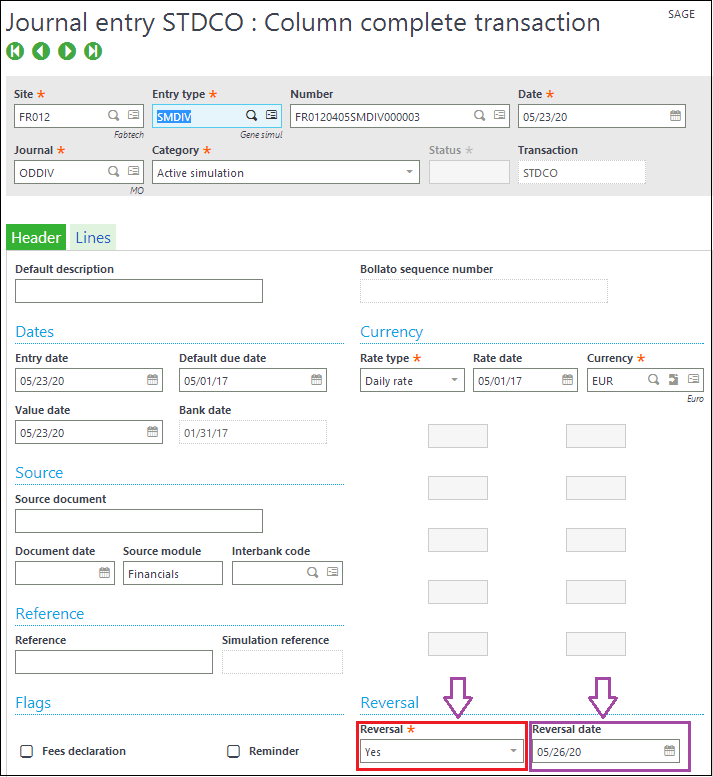The image size is (713, 777).
Task: Tick the Reminder checkbox
Action: coord(233,751)
